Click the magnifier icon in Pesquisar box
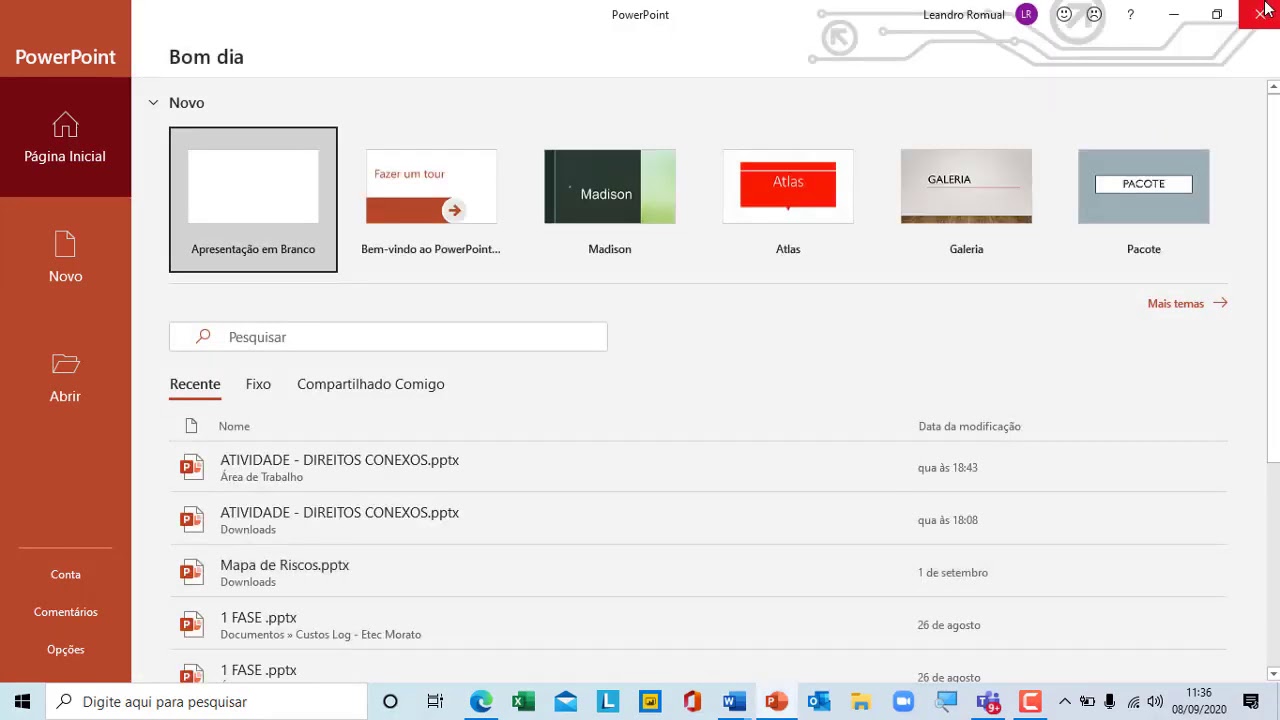1280x720 pixels. click(203, 337)
